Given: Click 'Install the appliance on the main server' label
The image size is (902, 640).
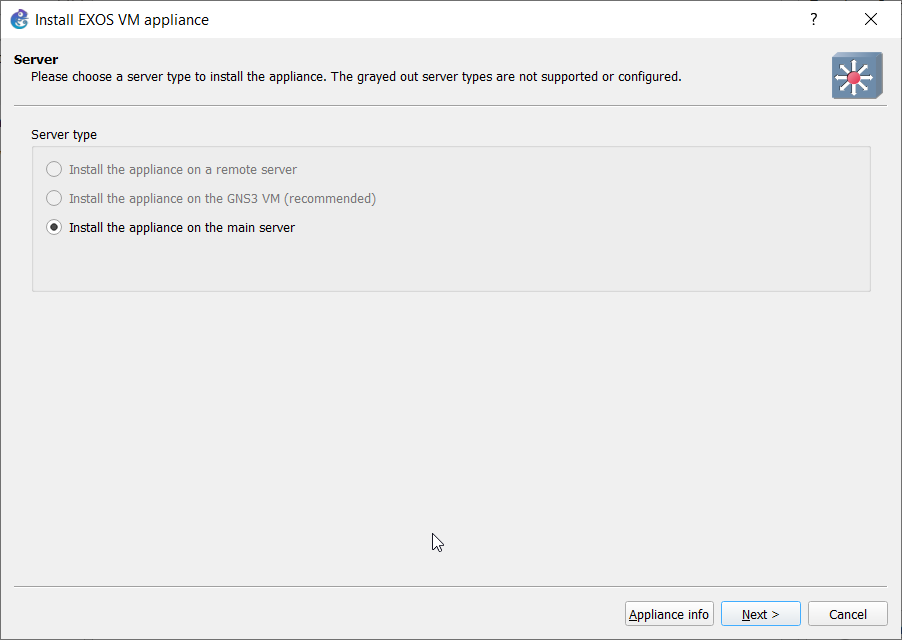Looking at the screenshot, I should click(182, 228).
